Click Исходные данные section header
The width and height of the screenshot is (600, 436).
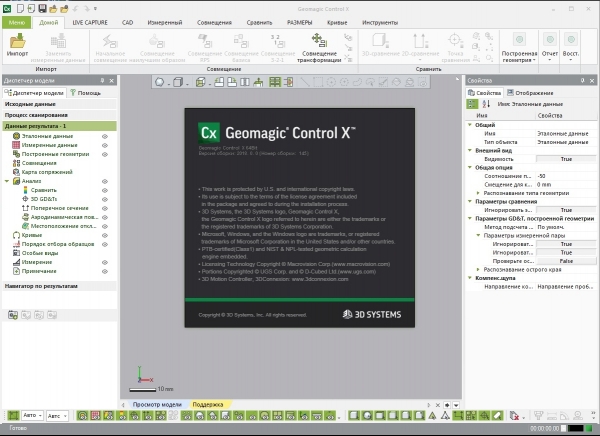tap(59, 104)
